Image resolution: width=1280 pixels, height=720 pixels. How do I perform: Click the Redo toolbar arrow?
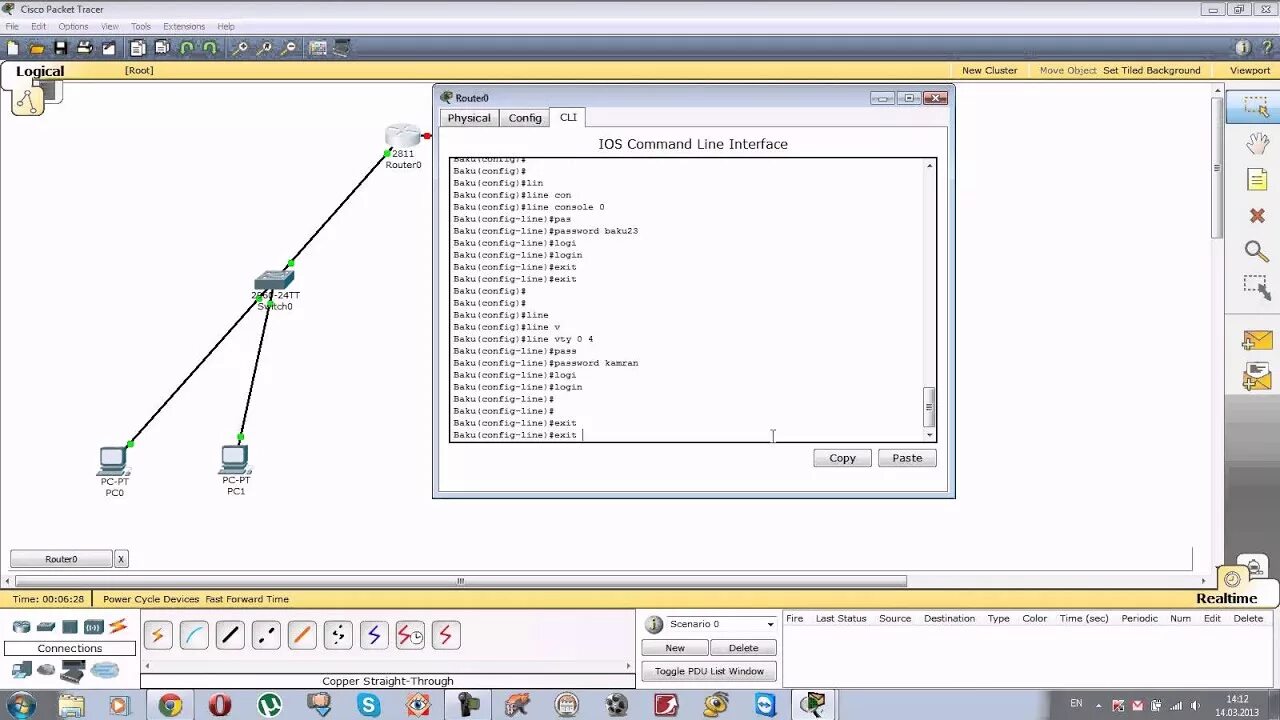[x=210, y=47]
